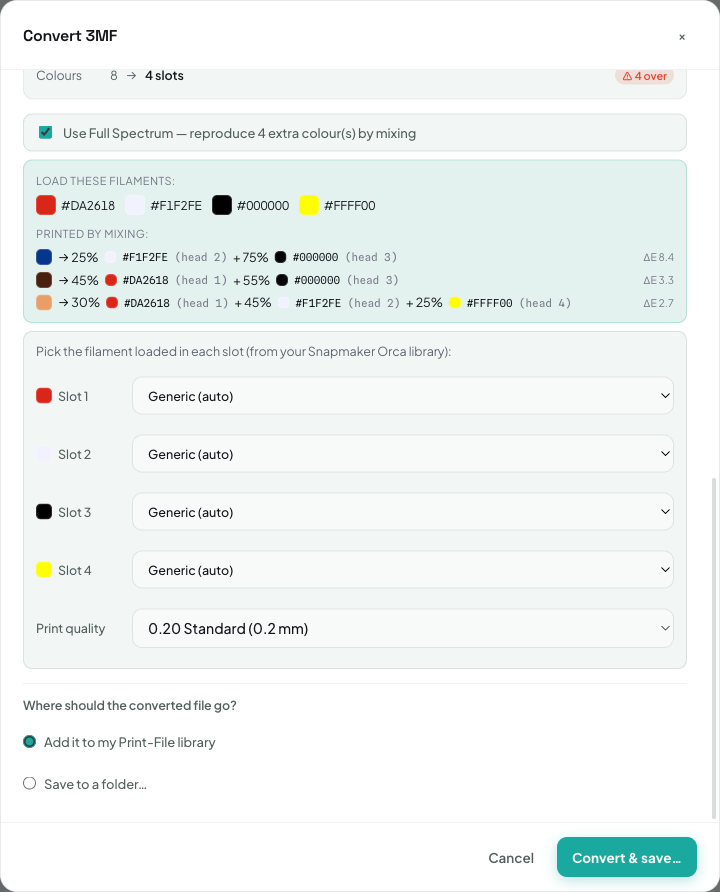Image resolution: width=720 pixels, height=892 pixels.
Task: Select the Save to a folder option
Action: tap(30, 783)
